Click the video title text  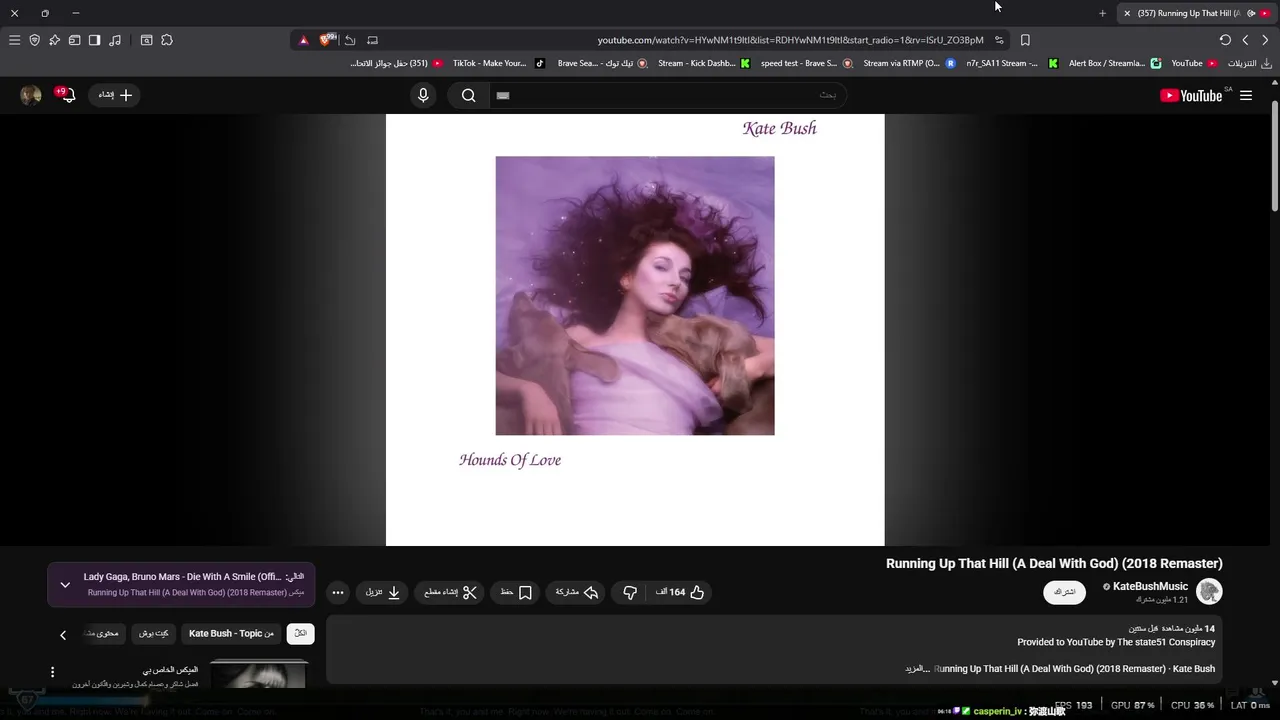1054,563
